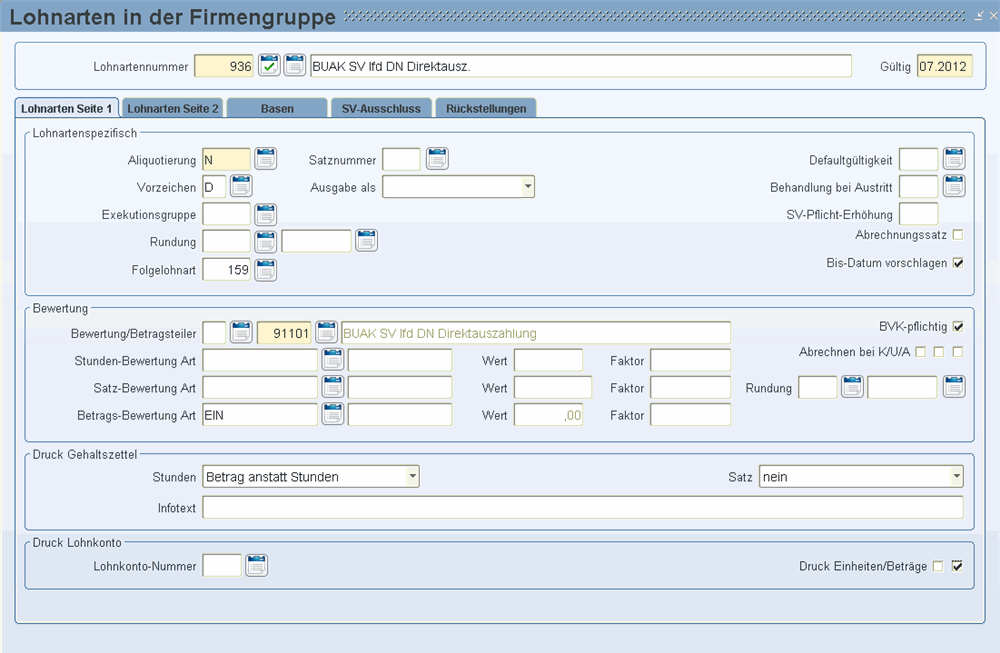Check middle Abrechnen bei K/U/A checkbox
Viewport: 1000px width, 653px height.
(939, 352)
